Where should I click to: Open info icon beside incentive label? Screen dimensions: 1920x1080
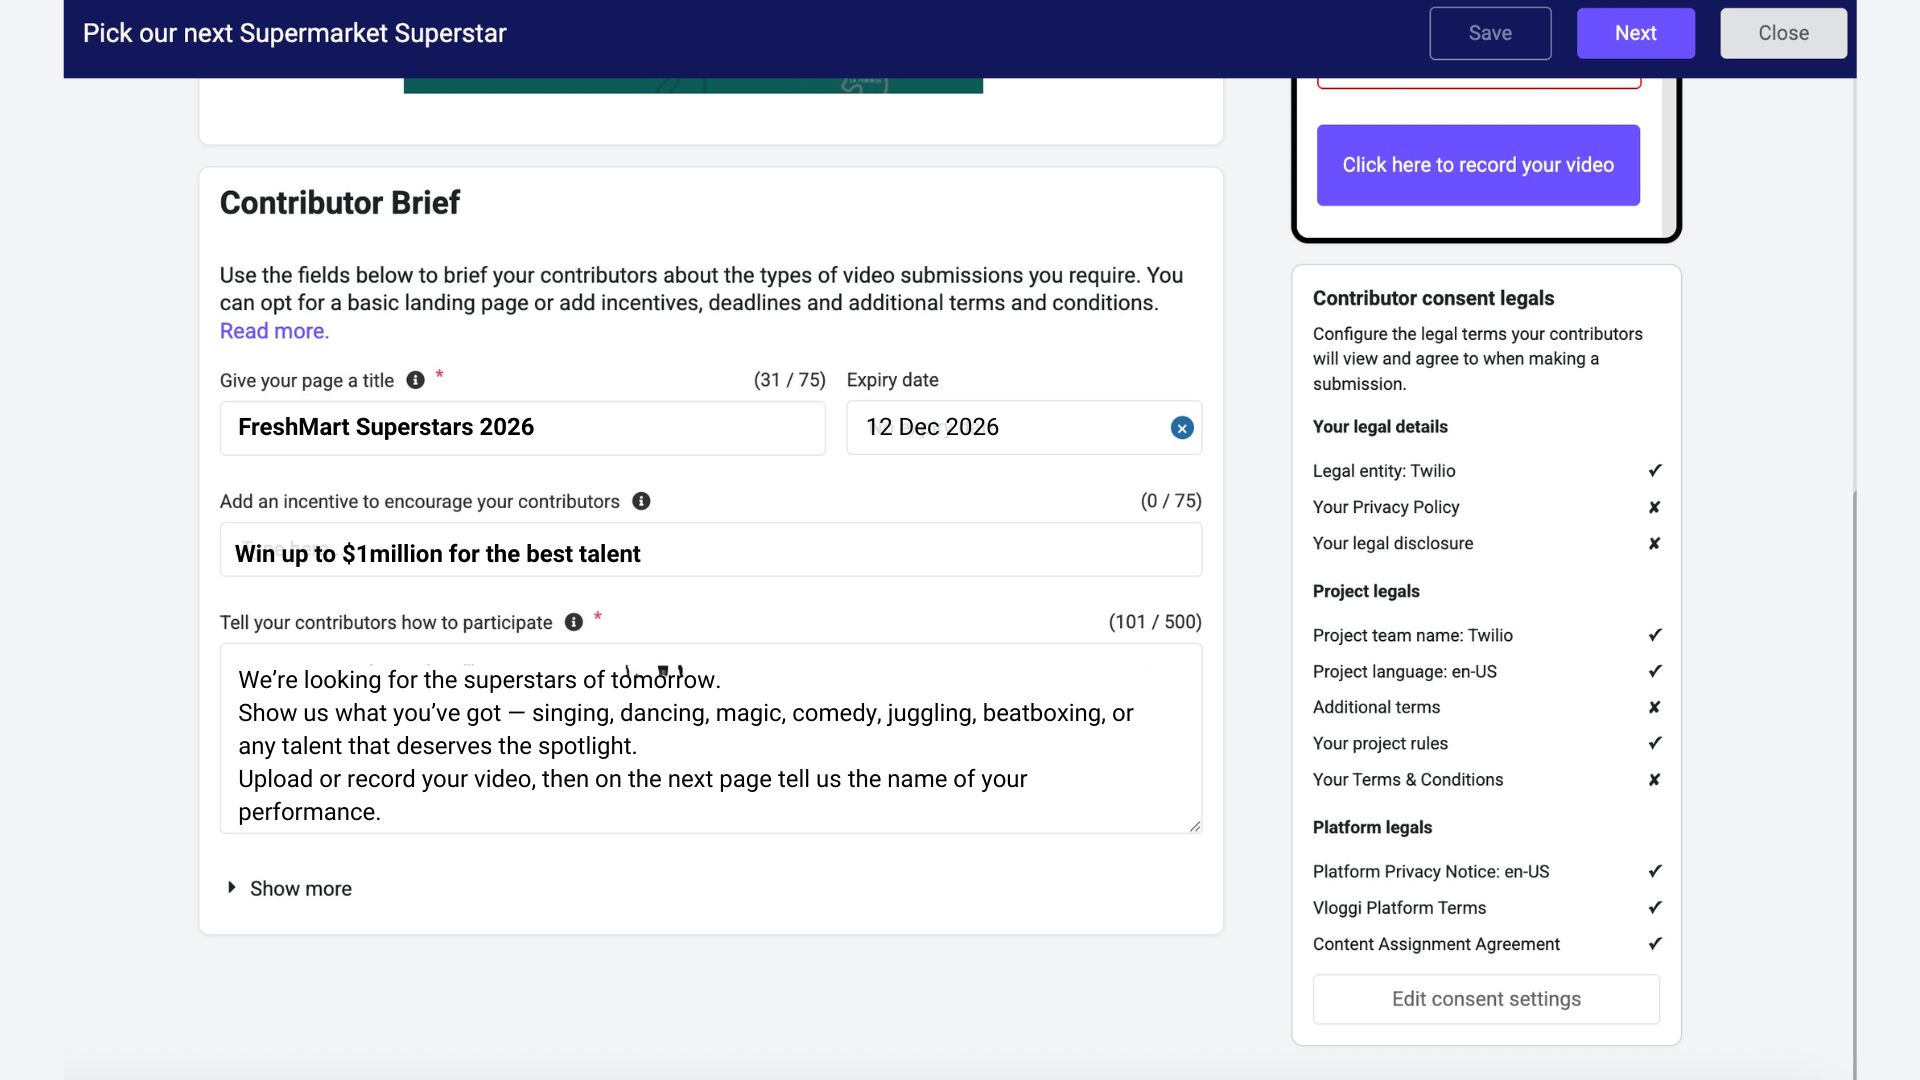(x=641, y=501)
